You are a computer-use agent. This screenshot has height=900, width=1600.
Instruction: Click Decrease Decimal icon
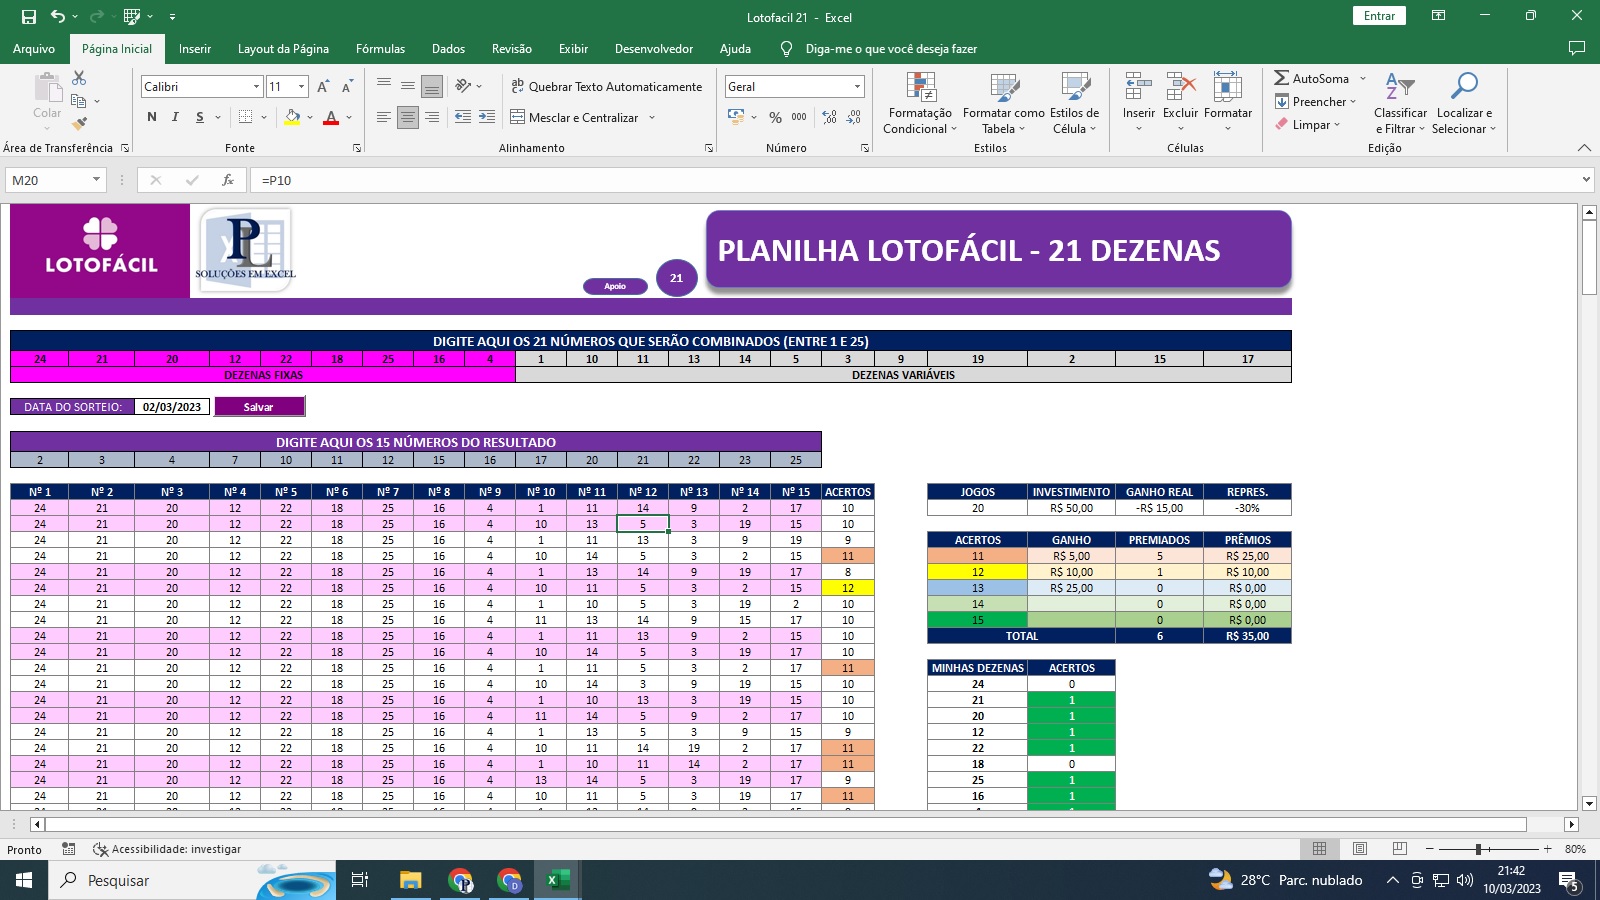pyautogui.click(x=853, y=117)
